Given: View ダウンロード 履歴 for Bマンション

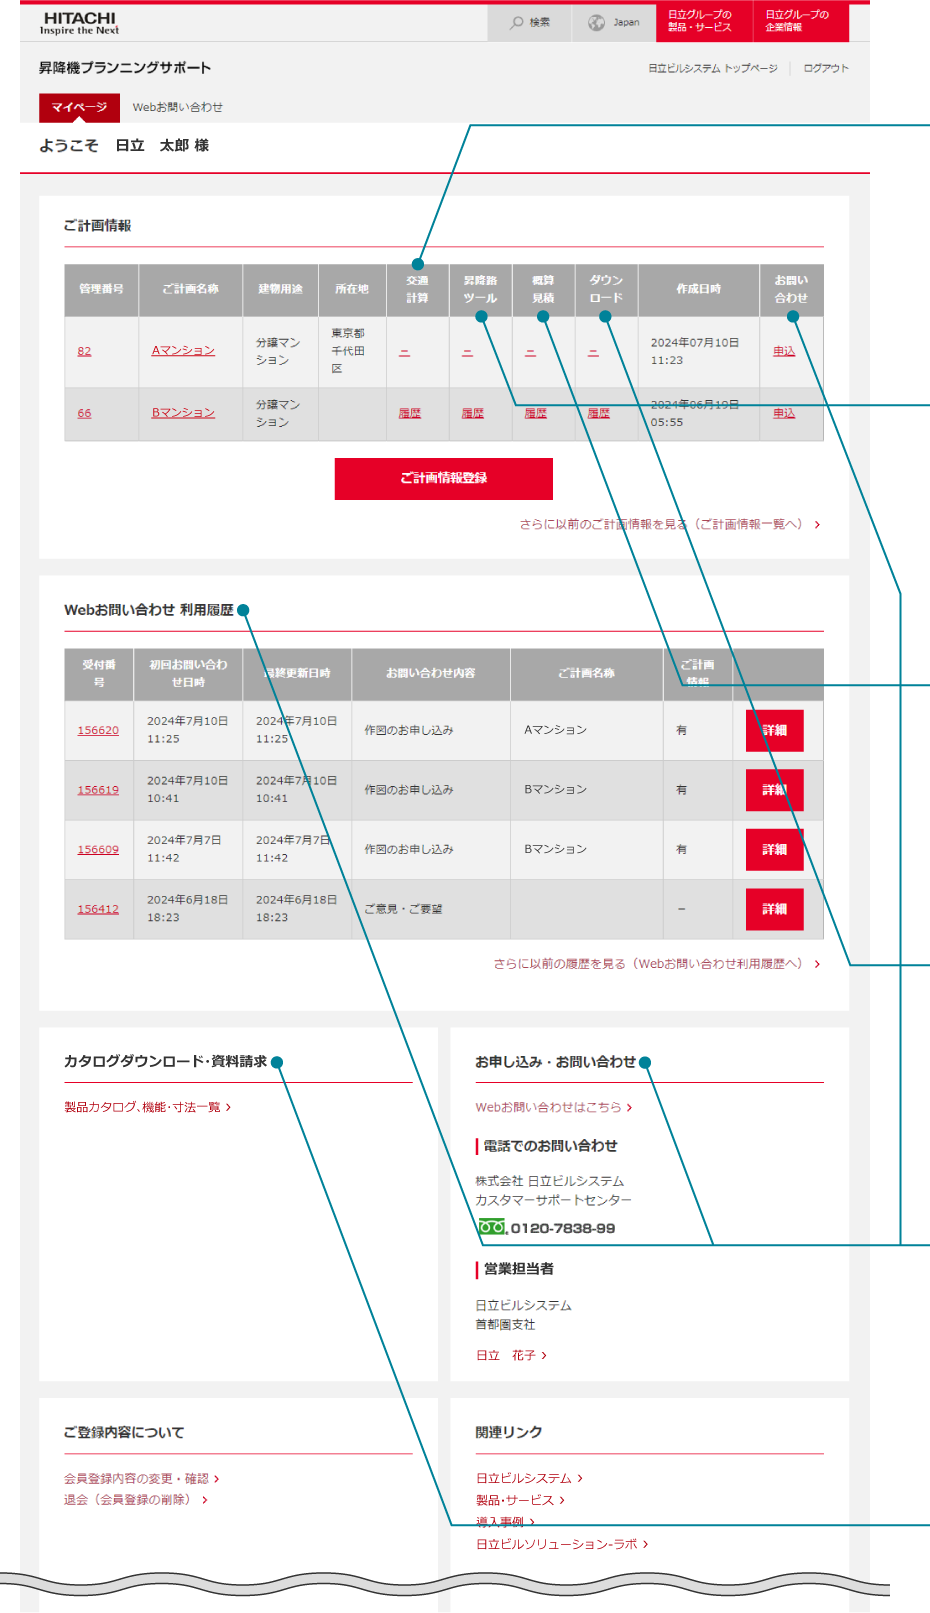Looking at the screenshot, I should click(x=599, y=413).
